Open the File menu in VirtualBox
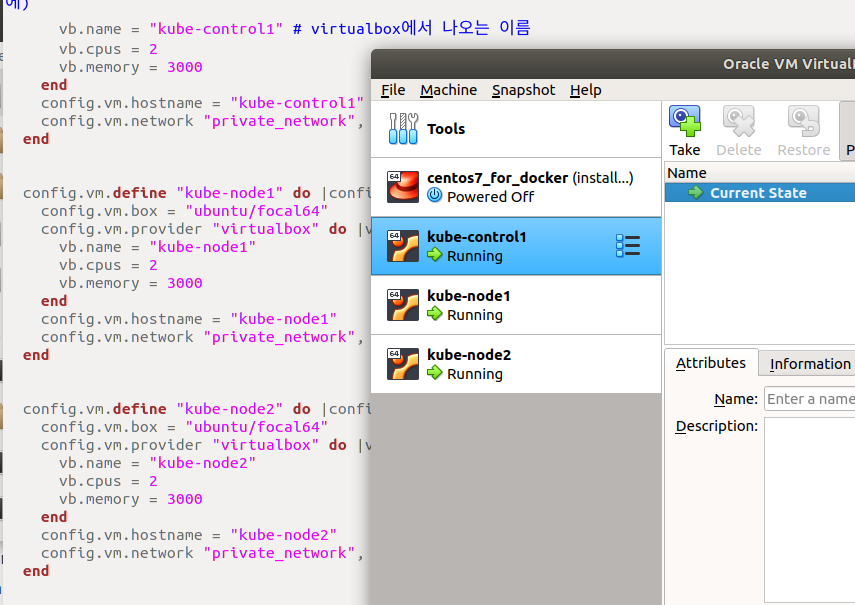This screenshot has height=605, width=855. point(393,90)
